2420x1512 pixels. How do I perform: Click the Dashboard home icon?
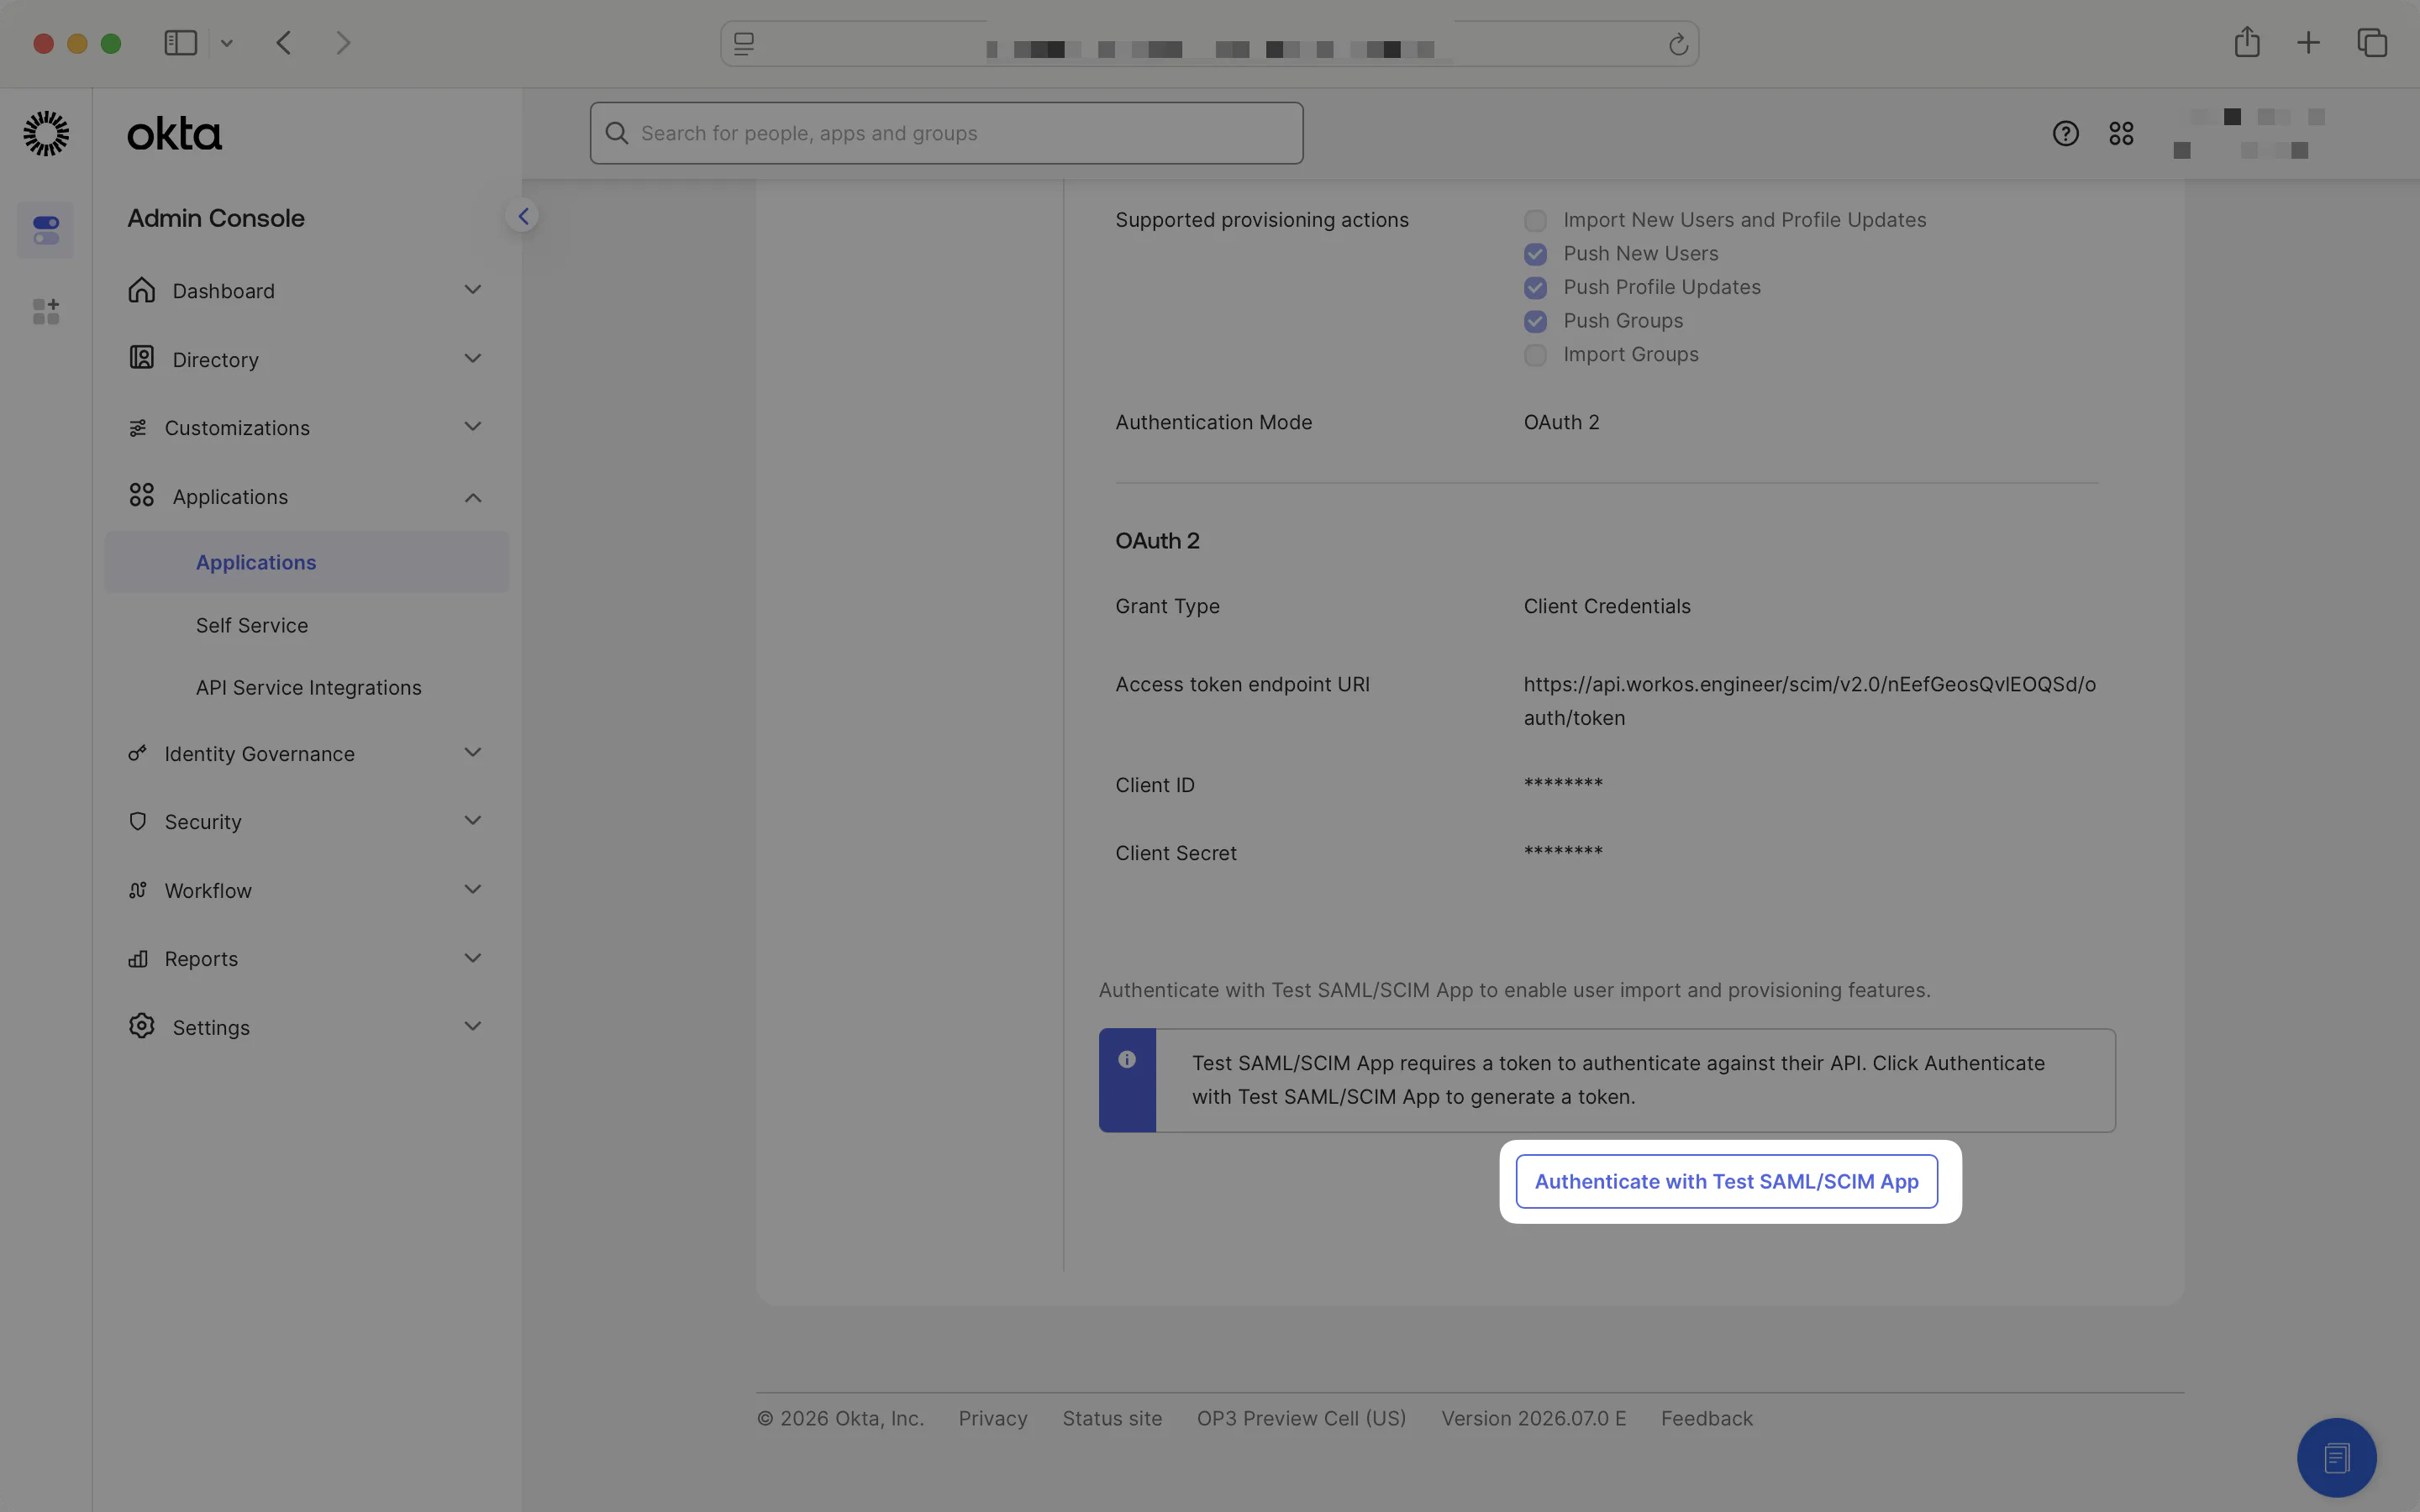click(x=142, y=290)
